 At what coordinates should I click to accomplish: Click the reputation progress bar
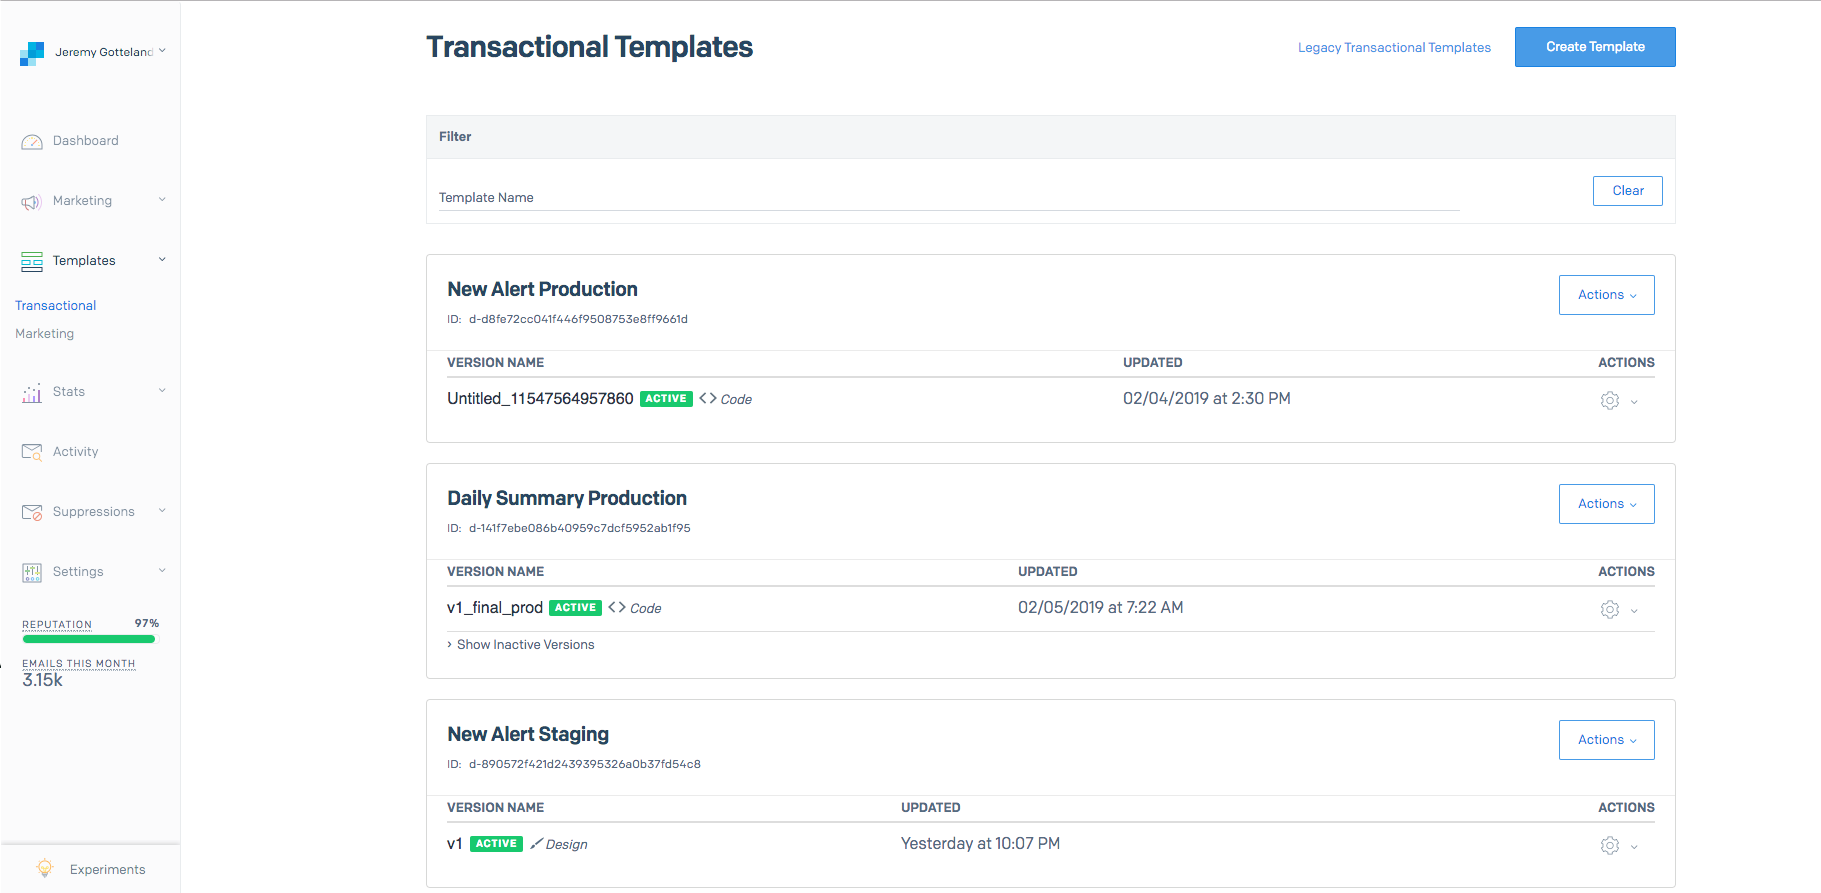tap(89, 639)
